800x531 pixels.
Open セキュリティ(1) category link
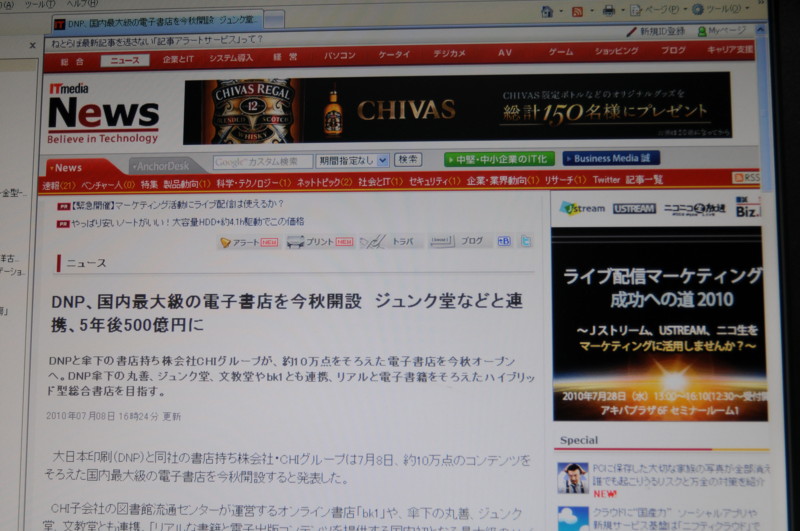pos(434,181)
